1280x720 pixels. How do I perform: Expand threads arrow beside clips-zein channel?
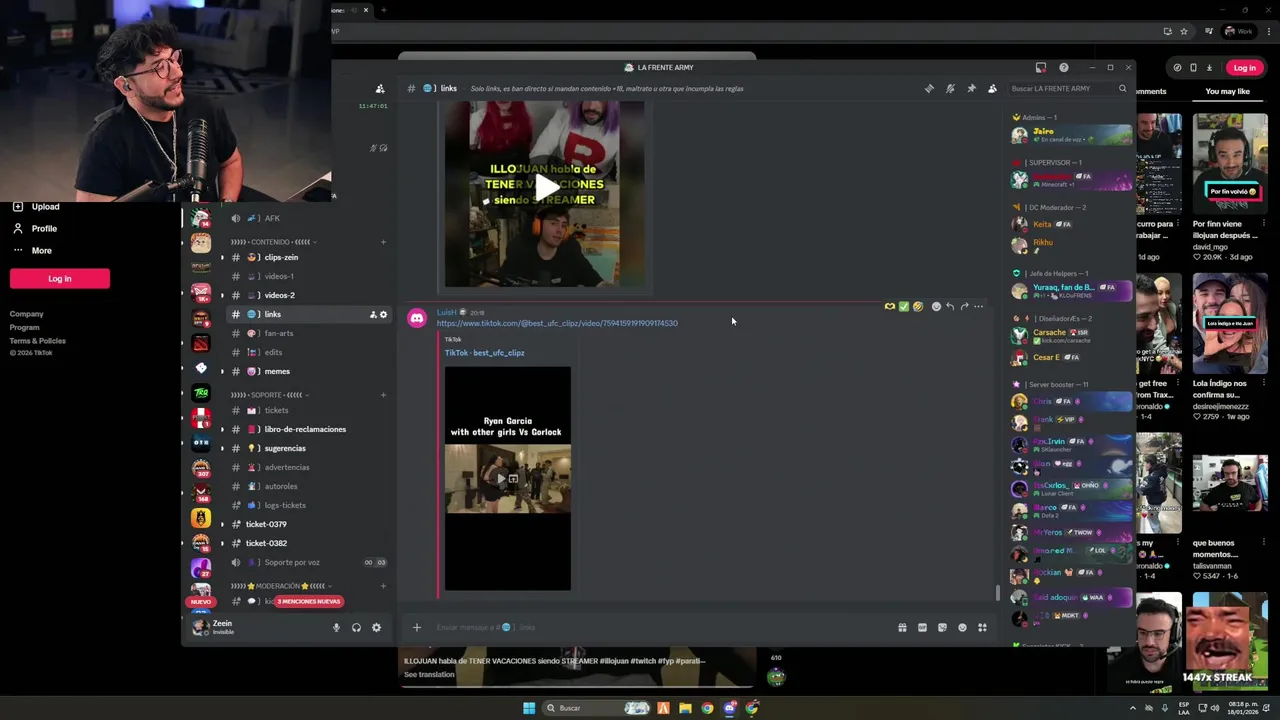(x=222, y=257)
